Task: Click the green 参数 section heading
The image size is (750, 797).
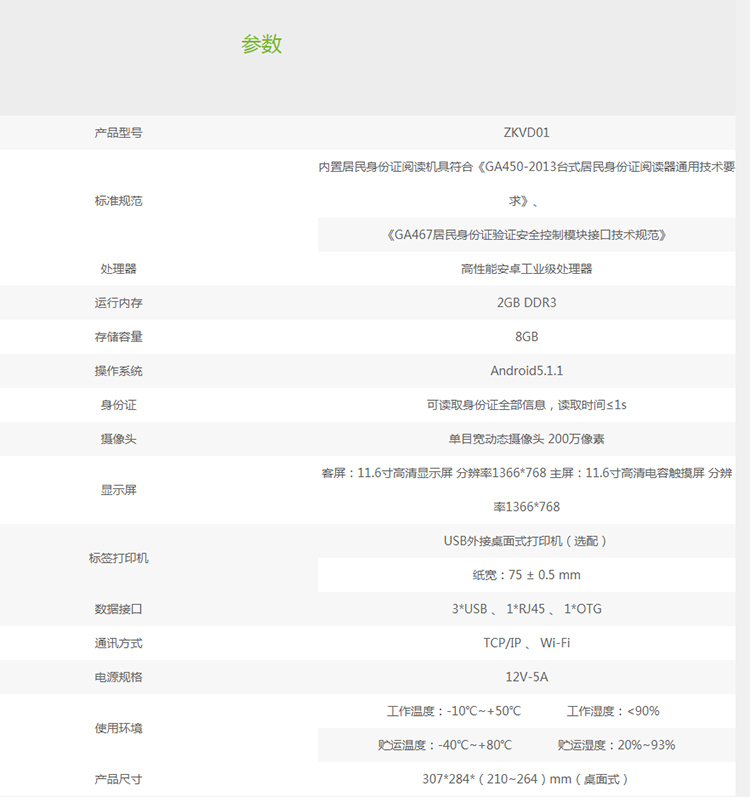Action: click(x=261, y=44)
